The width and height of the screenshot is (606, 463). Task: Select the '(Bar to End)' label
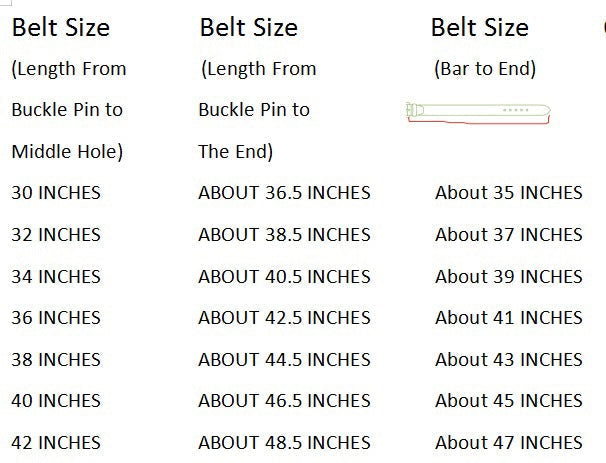[485, 69]
